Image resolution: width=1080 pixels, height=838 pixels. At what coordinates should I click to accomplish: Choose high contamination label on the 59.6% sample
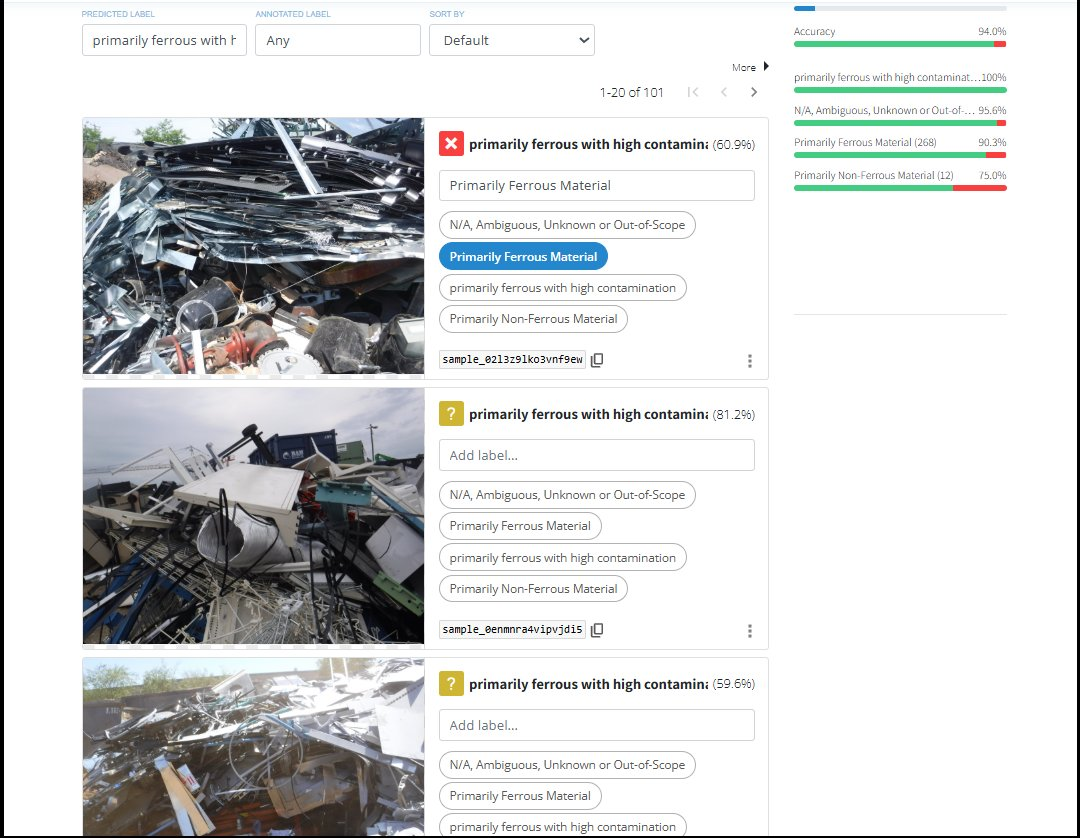tap(562, 826)
